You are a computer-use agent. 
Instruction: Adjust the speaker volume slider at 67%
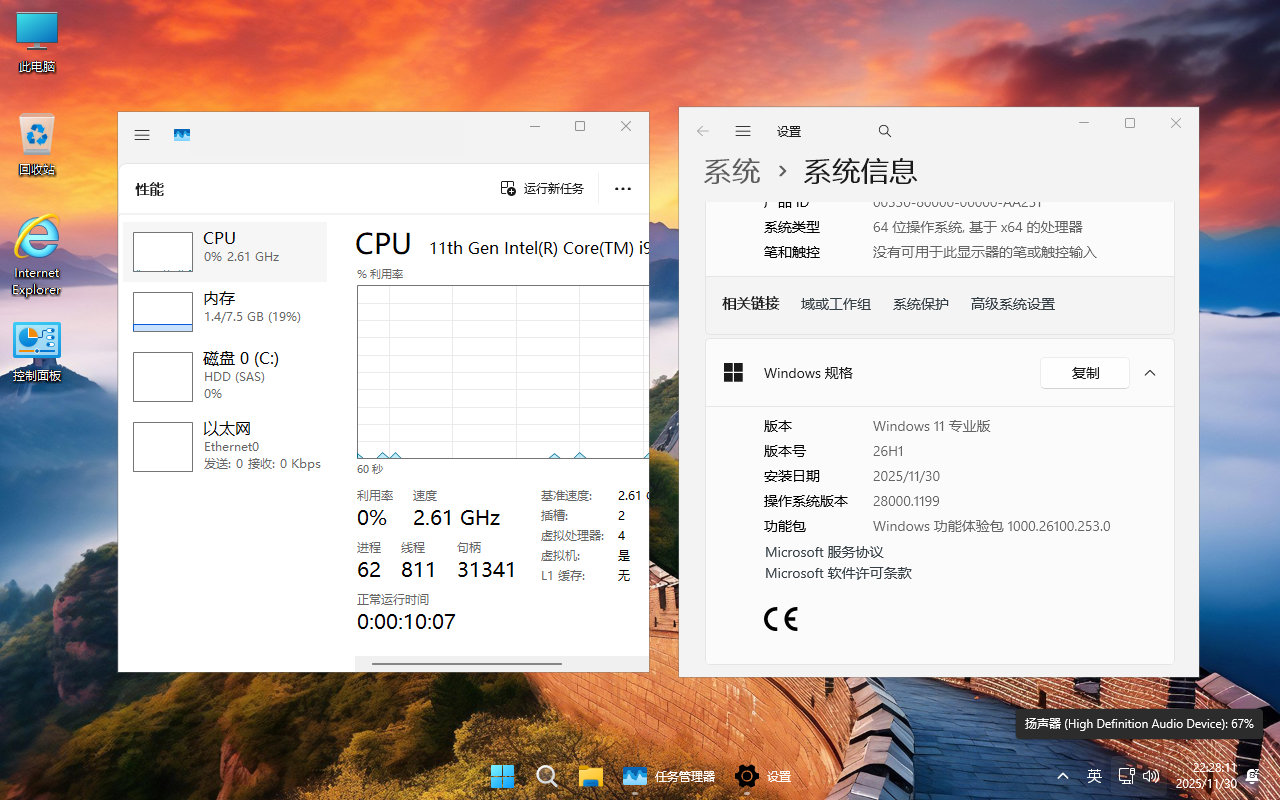point(1139,723)
